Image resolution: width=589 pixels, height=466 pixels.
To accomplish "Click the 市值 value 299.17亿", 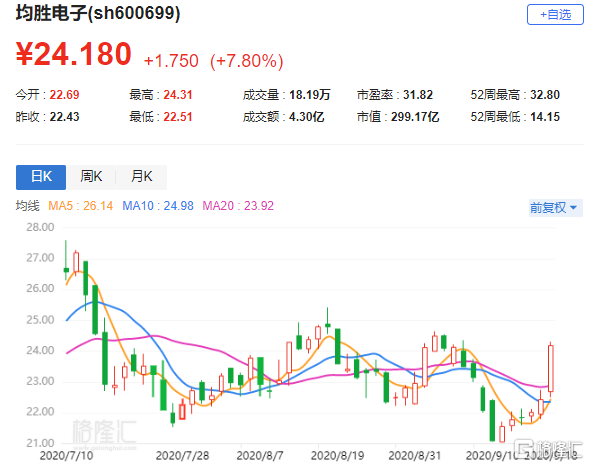I will (x=415, y=117).
